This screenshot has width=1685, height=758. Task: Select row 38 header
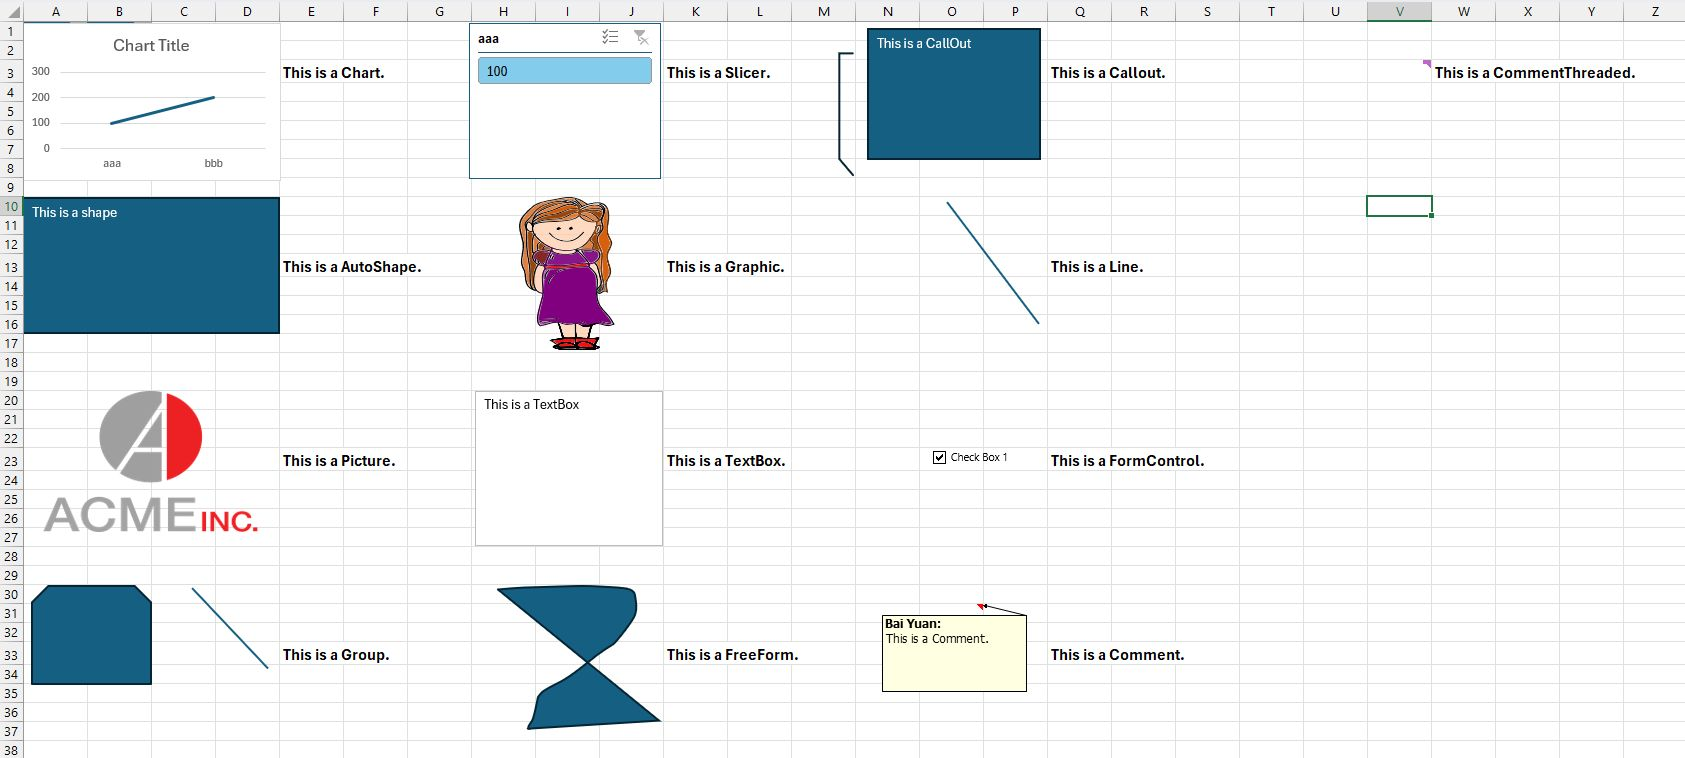(11, 750)
